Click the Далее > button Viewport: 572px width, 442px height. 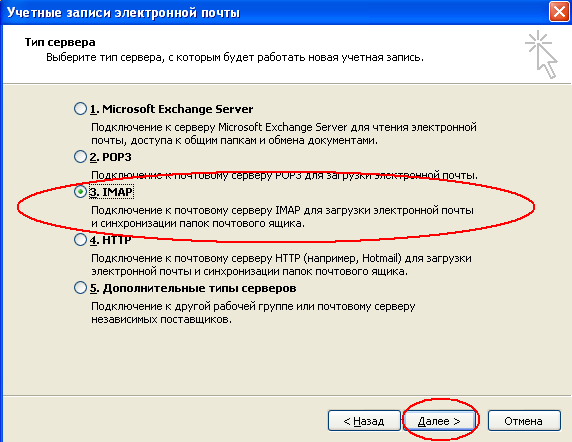pos(439,421)
